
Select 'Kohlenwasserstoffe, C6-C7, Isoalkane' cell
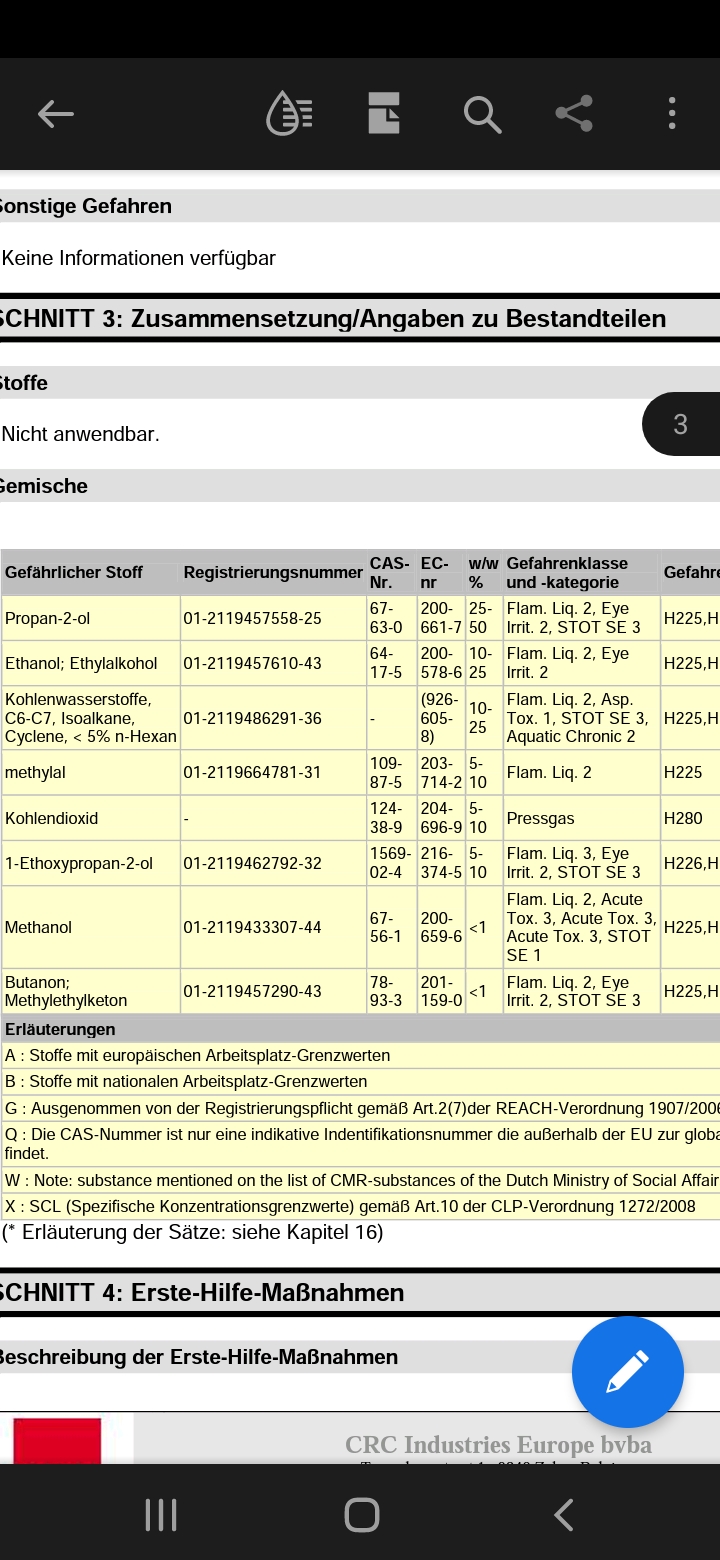[91, 718]
